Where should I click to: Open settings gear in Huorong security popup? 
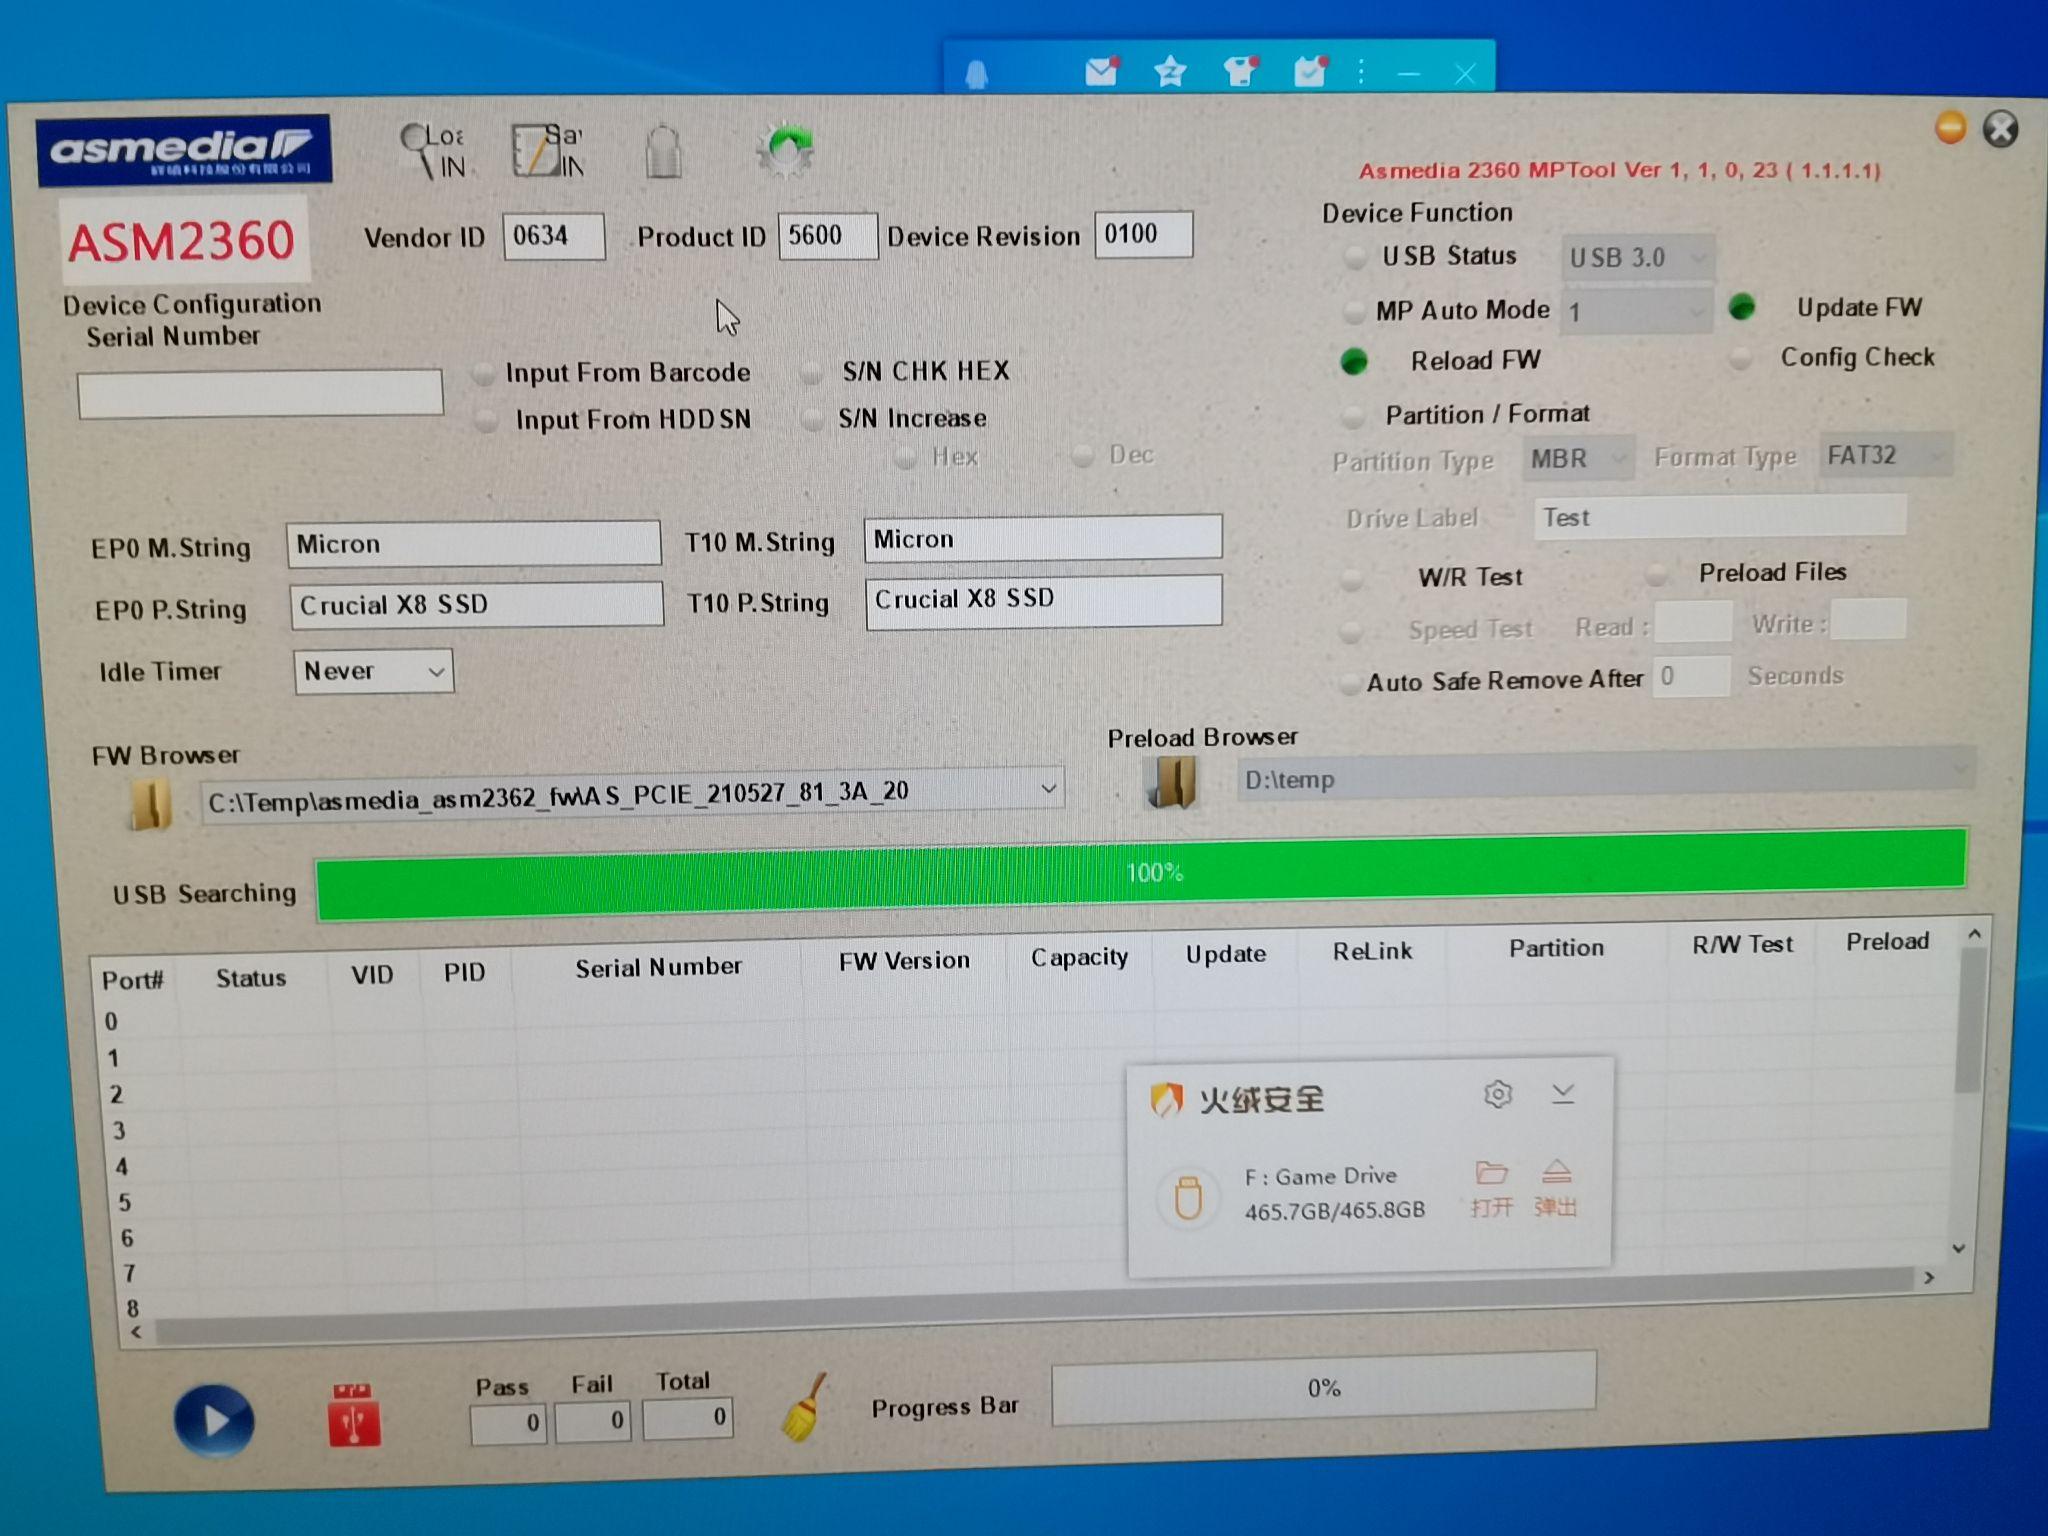tap(1500, 1095)
